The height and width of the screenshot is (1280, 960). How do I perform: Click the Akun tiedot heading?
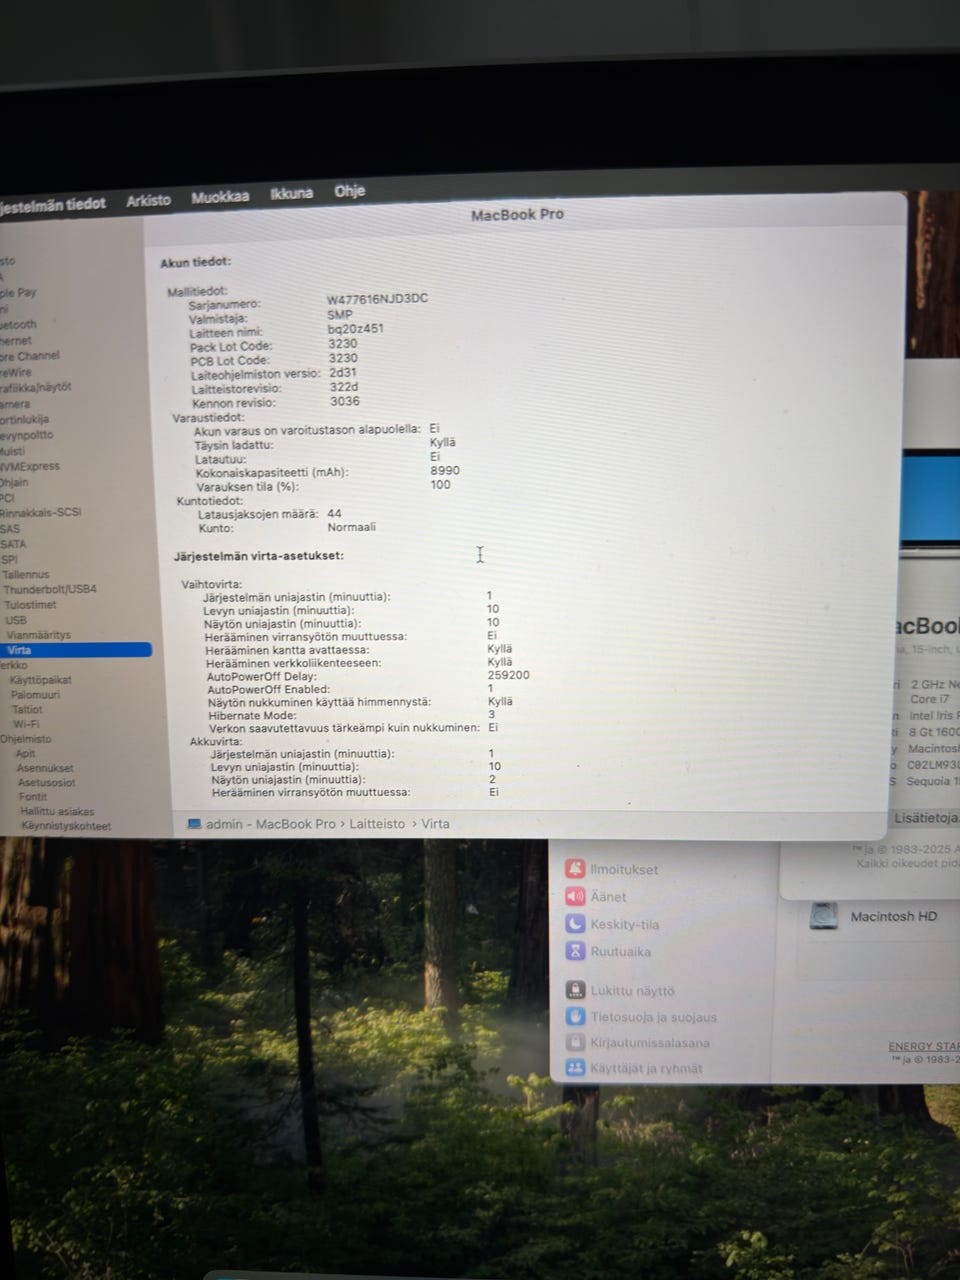196,262
